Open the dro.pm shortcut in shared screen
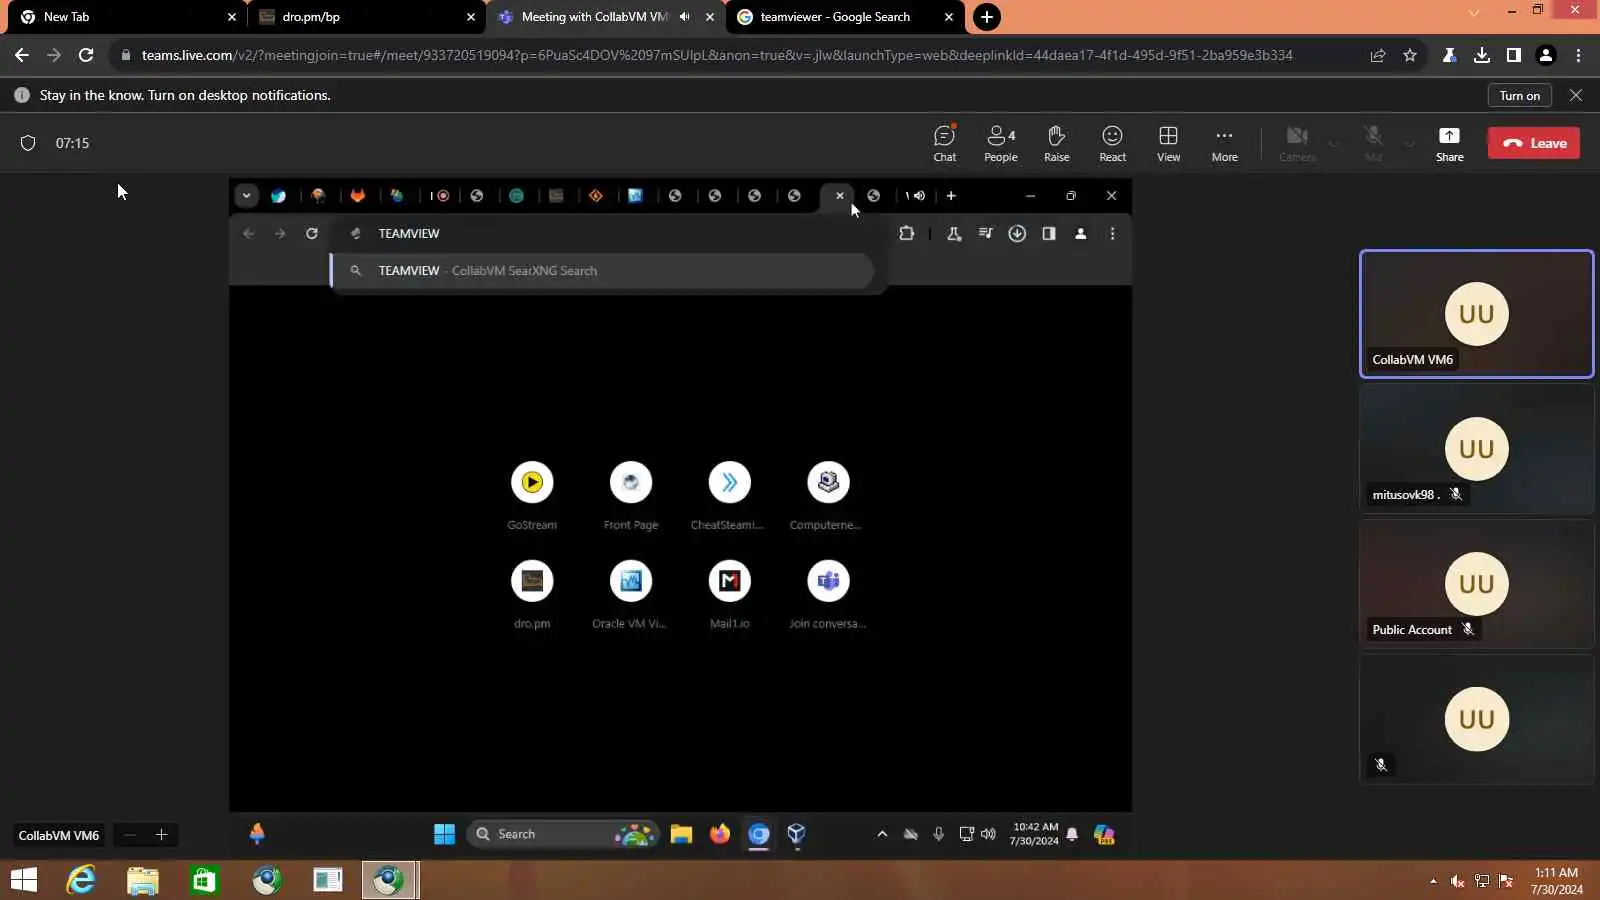The height and width of the screenshot is (900, 1600). tap(532, 594)
